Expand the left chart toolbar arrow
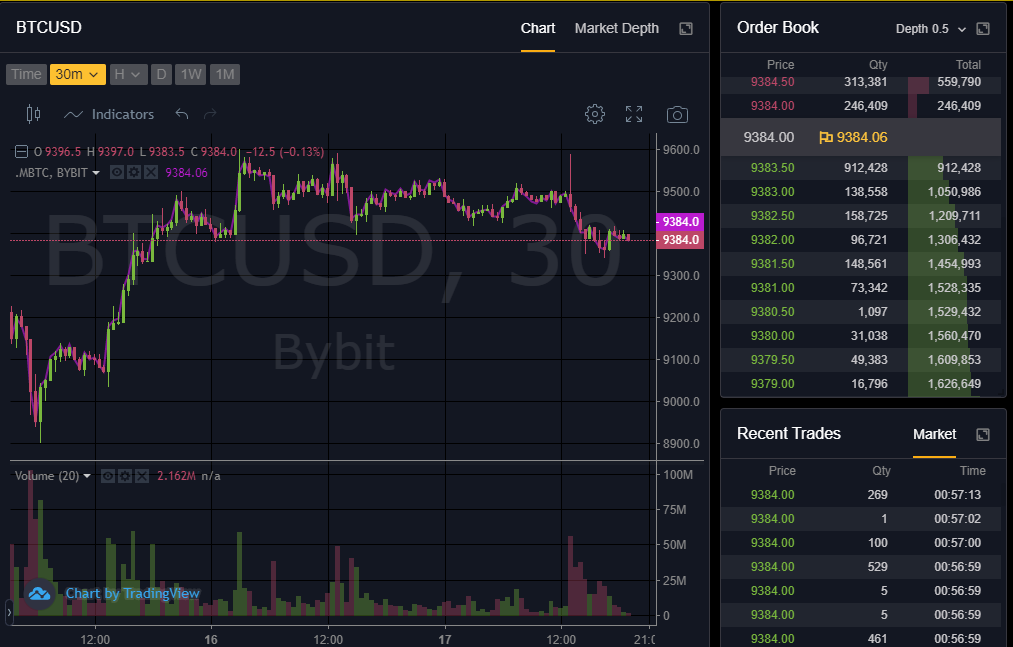The image size is (1013, 647). tap(9, 611)
